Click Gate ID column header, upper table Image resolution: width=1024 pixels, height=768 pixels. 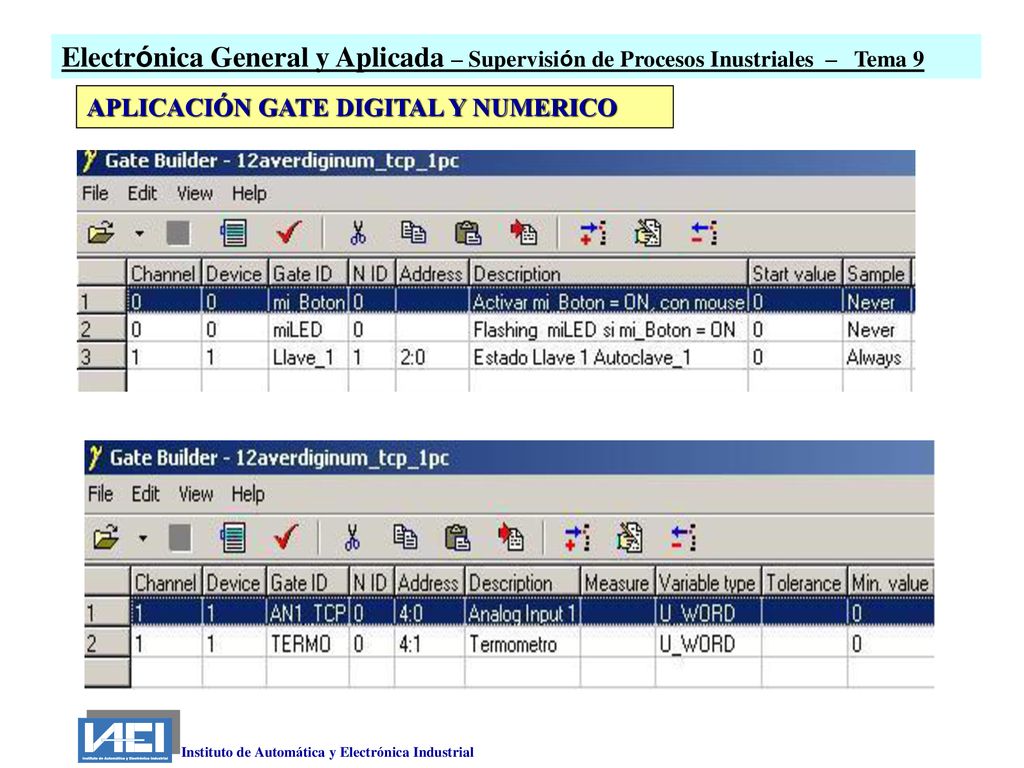(308, 274)
